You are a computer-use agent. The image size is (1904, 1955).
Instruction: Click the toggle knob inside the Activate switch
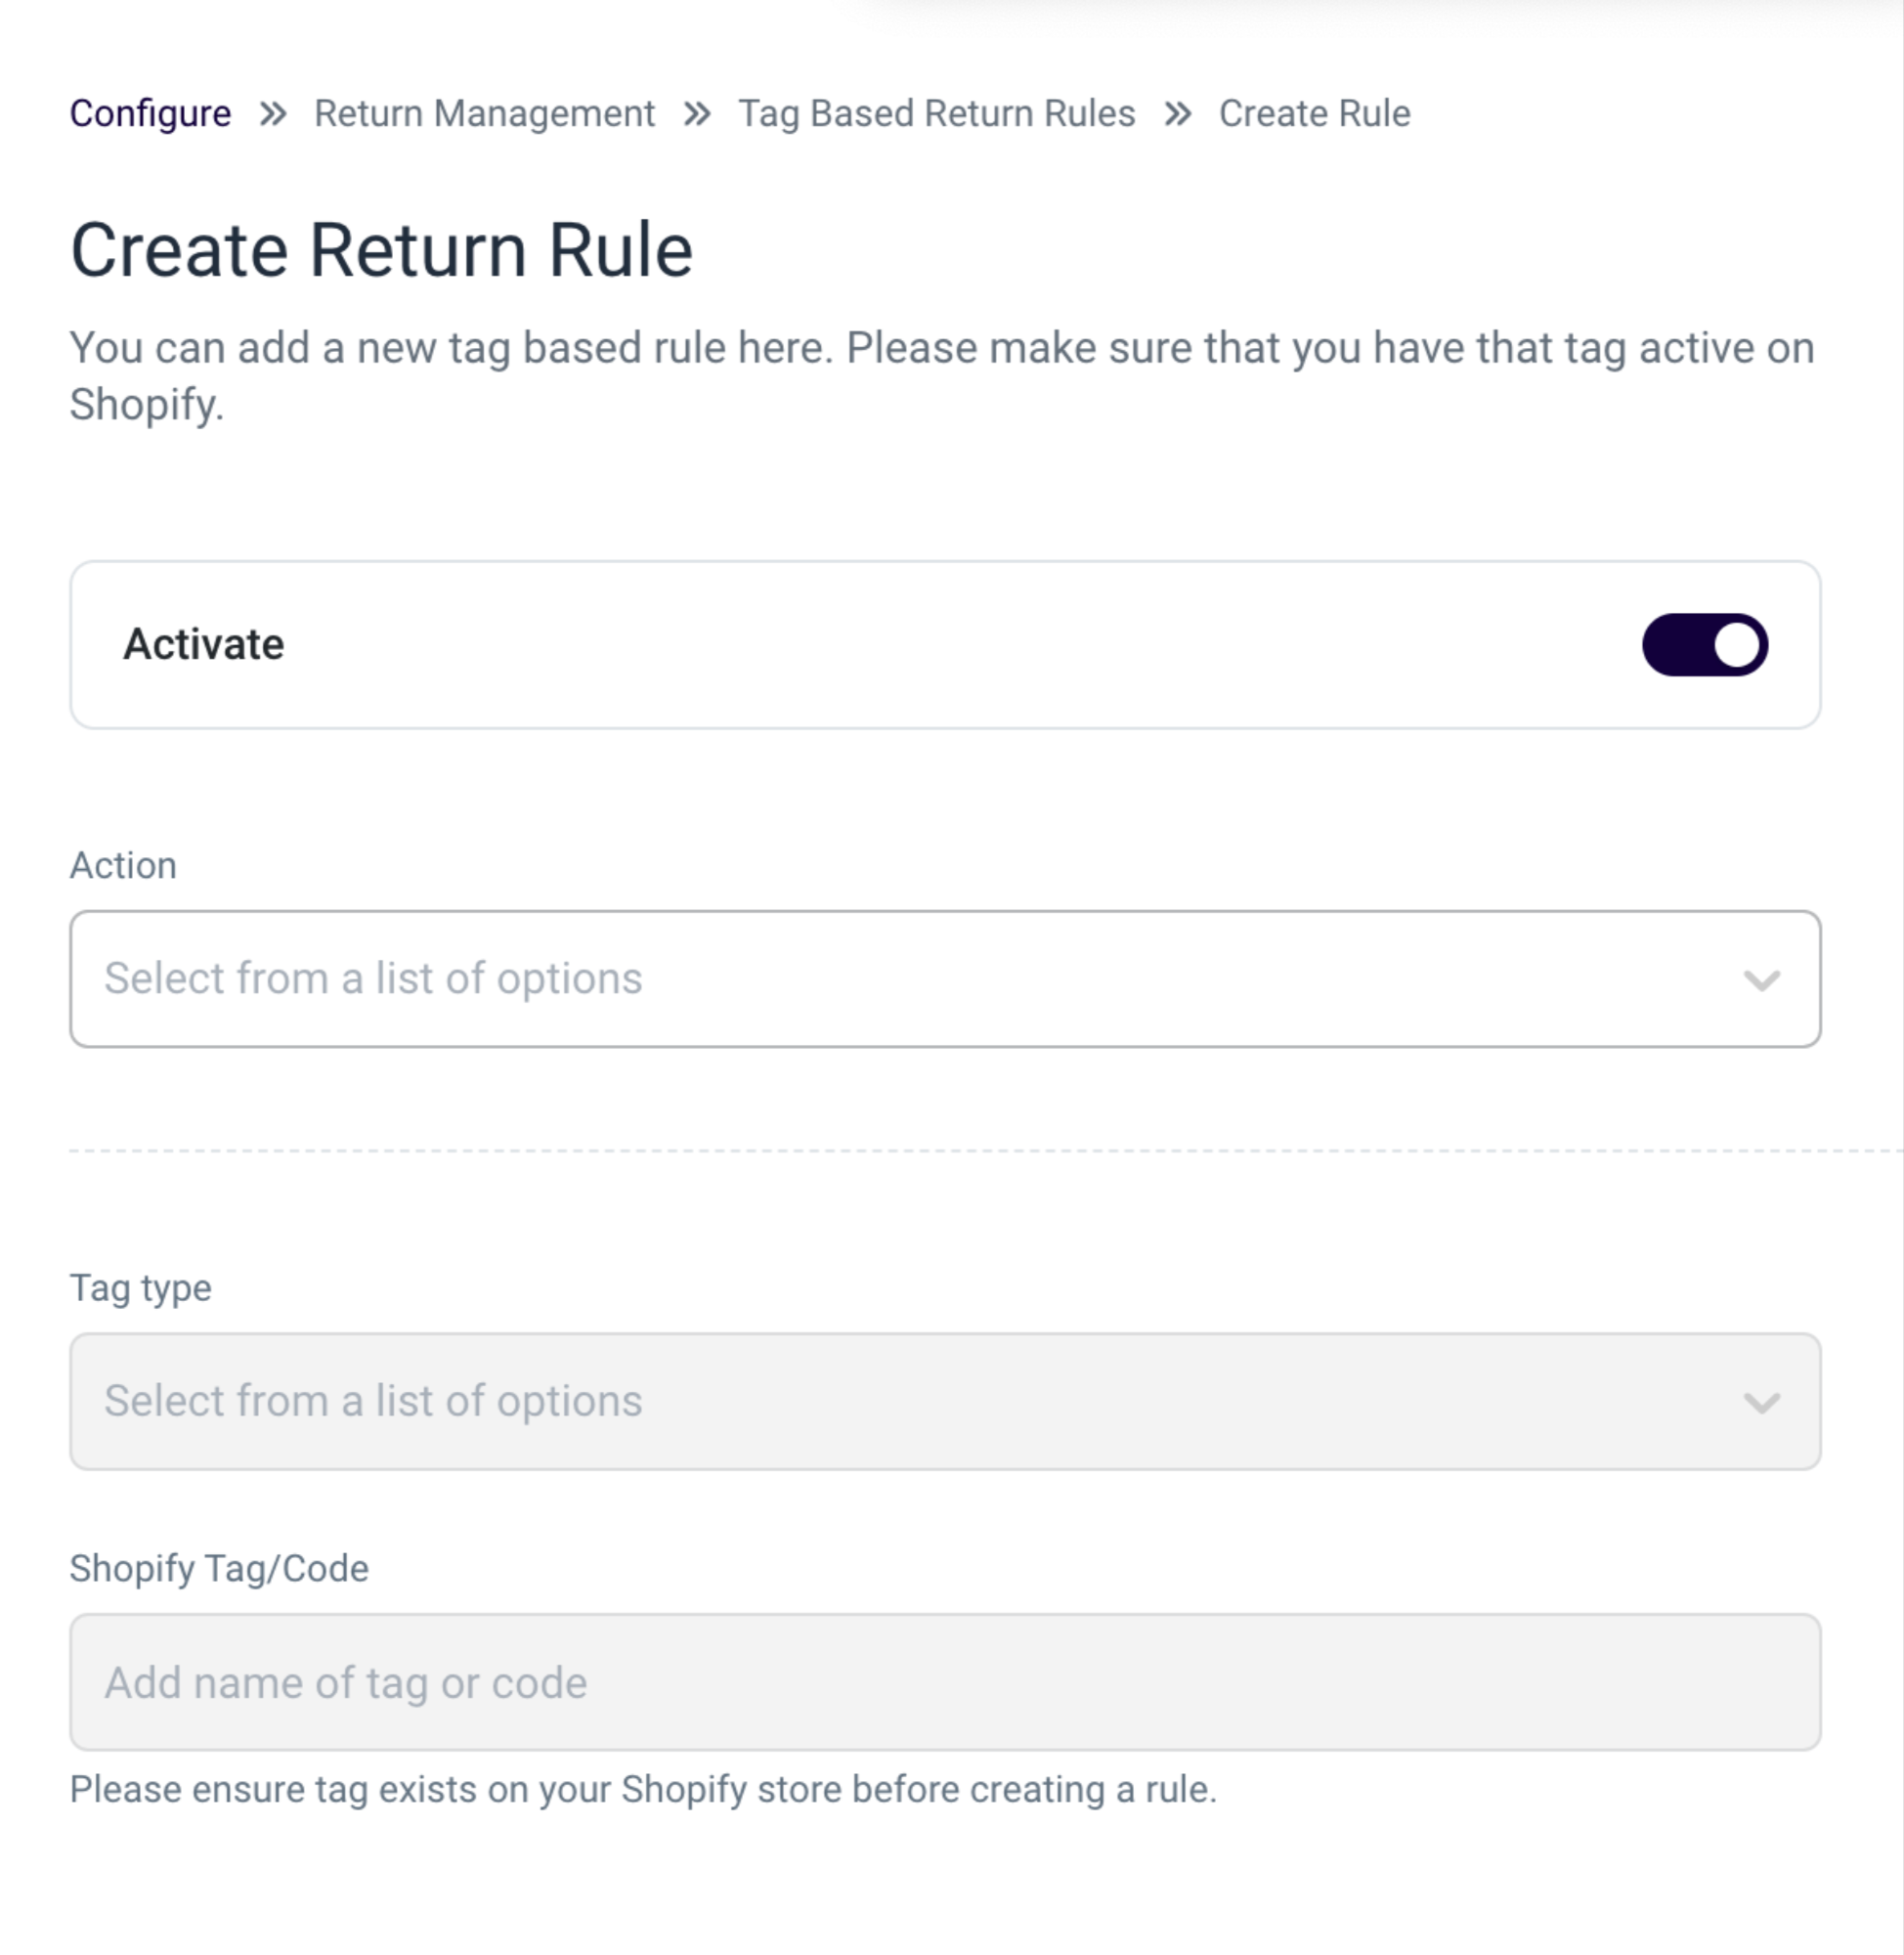point(1737,644)
